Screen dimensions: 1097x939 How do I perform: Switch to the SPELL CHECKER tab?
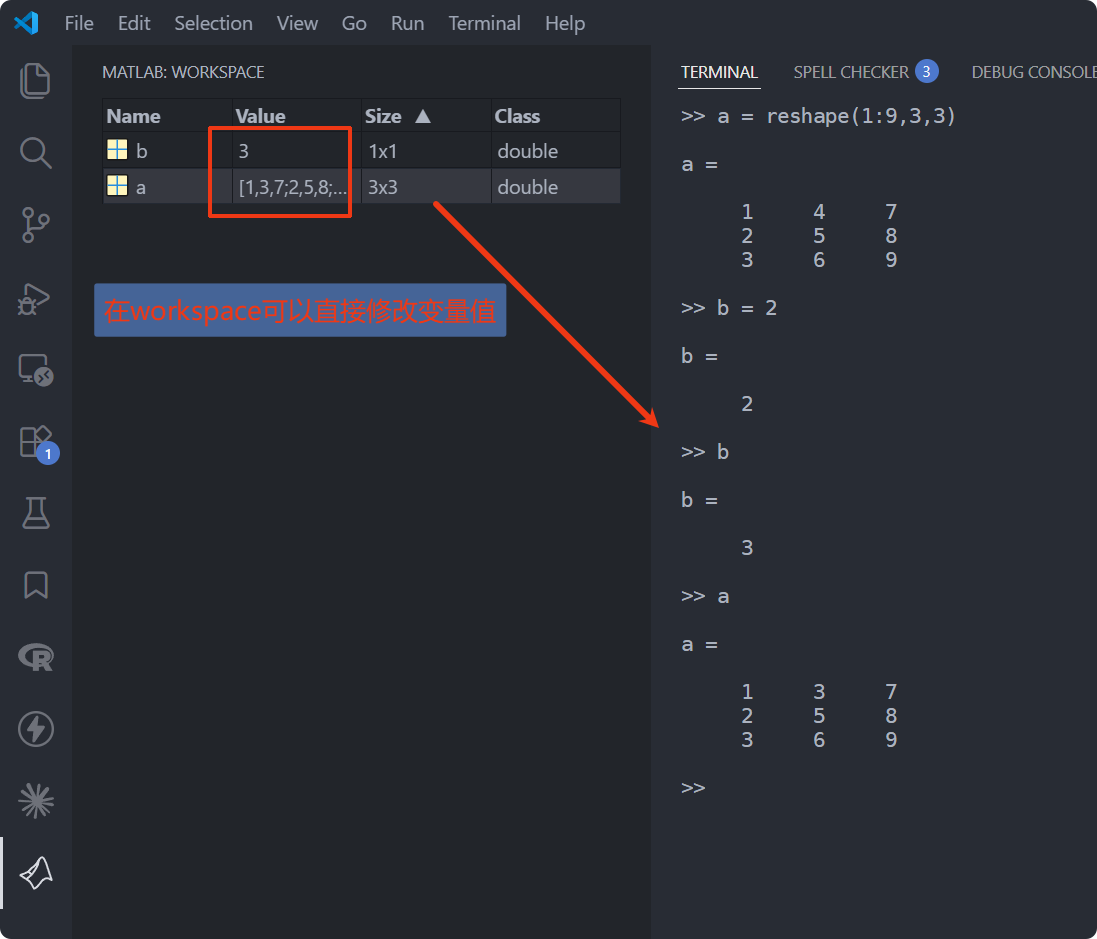tap(865, 72)
